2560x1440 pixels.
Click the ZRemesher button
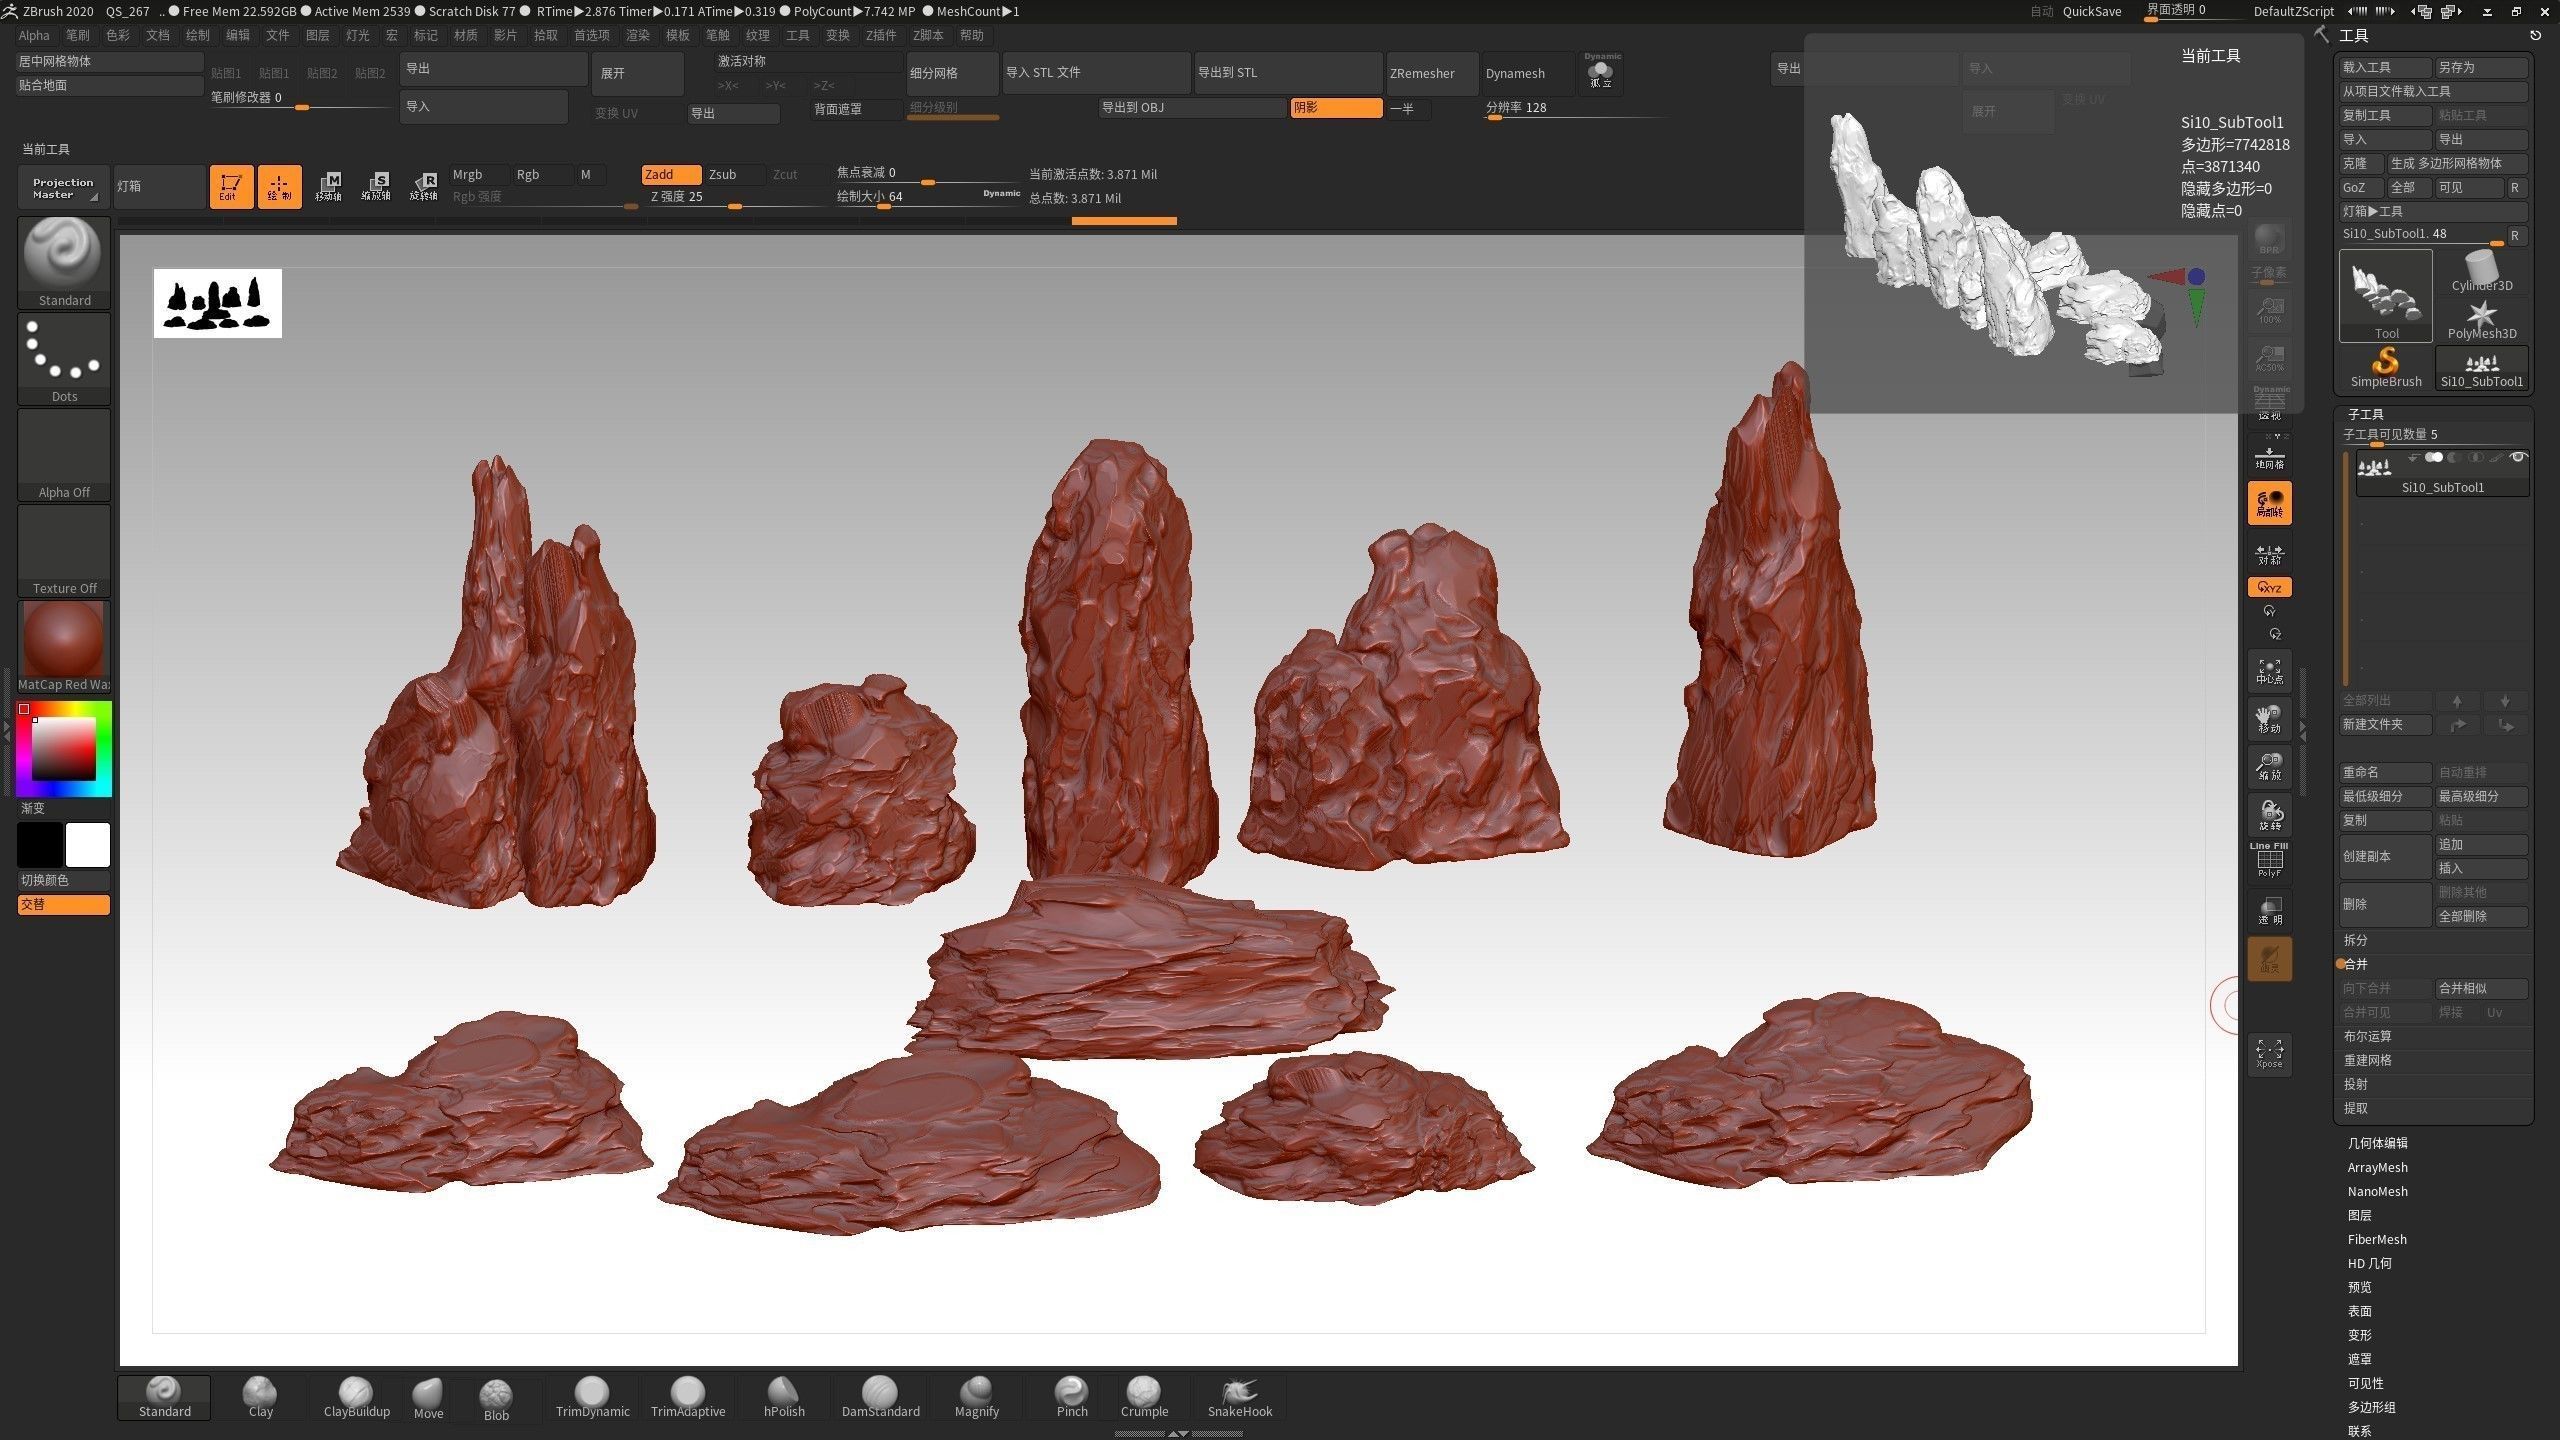[x=1432, y=73]
